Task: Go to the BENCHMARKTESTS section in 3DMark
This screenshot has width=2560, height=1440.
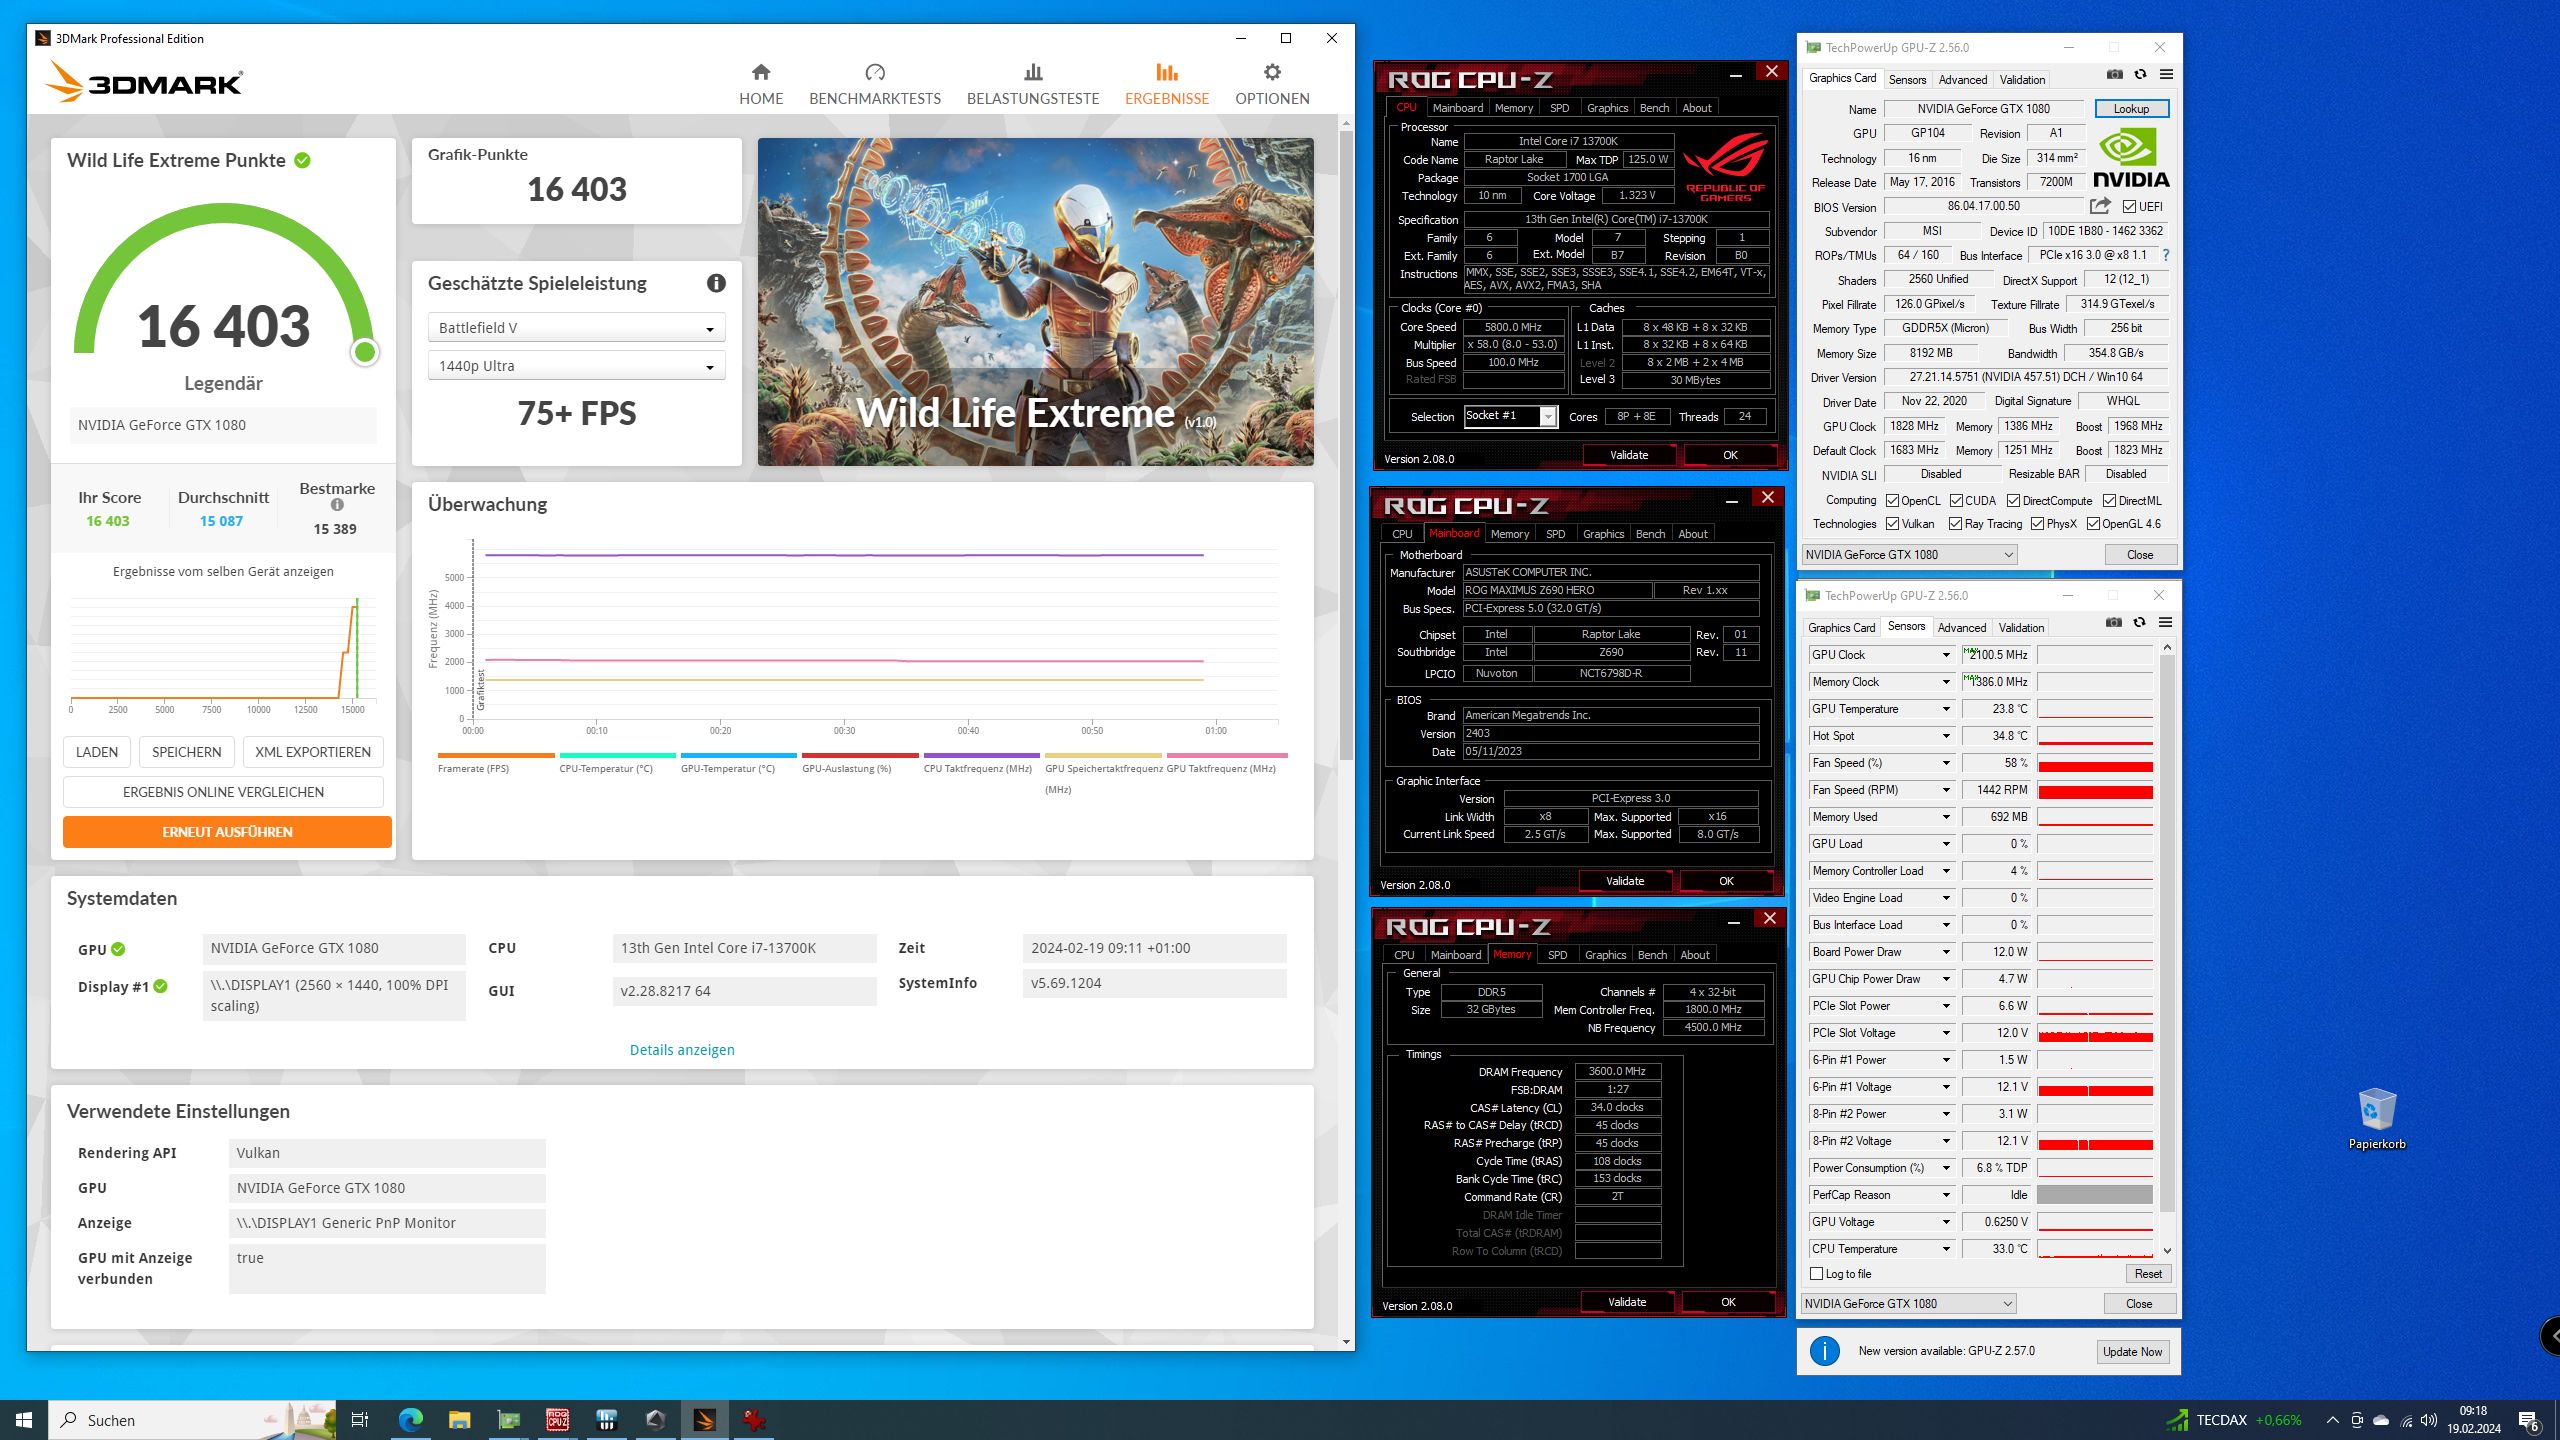Action: [x=875, y=84]
